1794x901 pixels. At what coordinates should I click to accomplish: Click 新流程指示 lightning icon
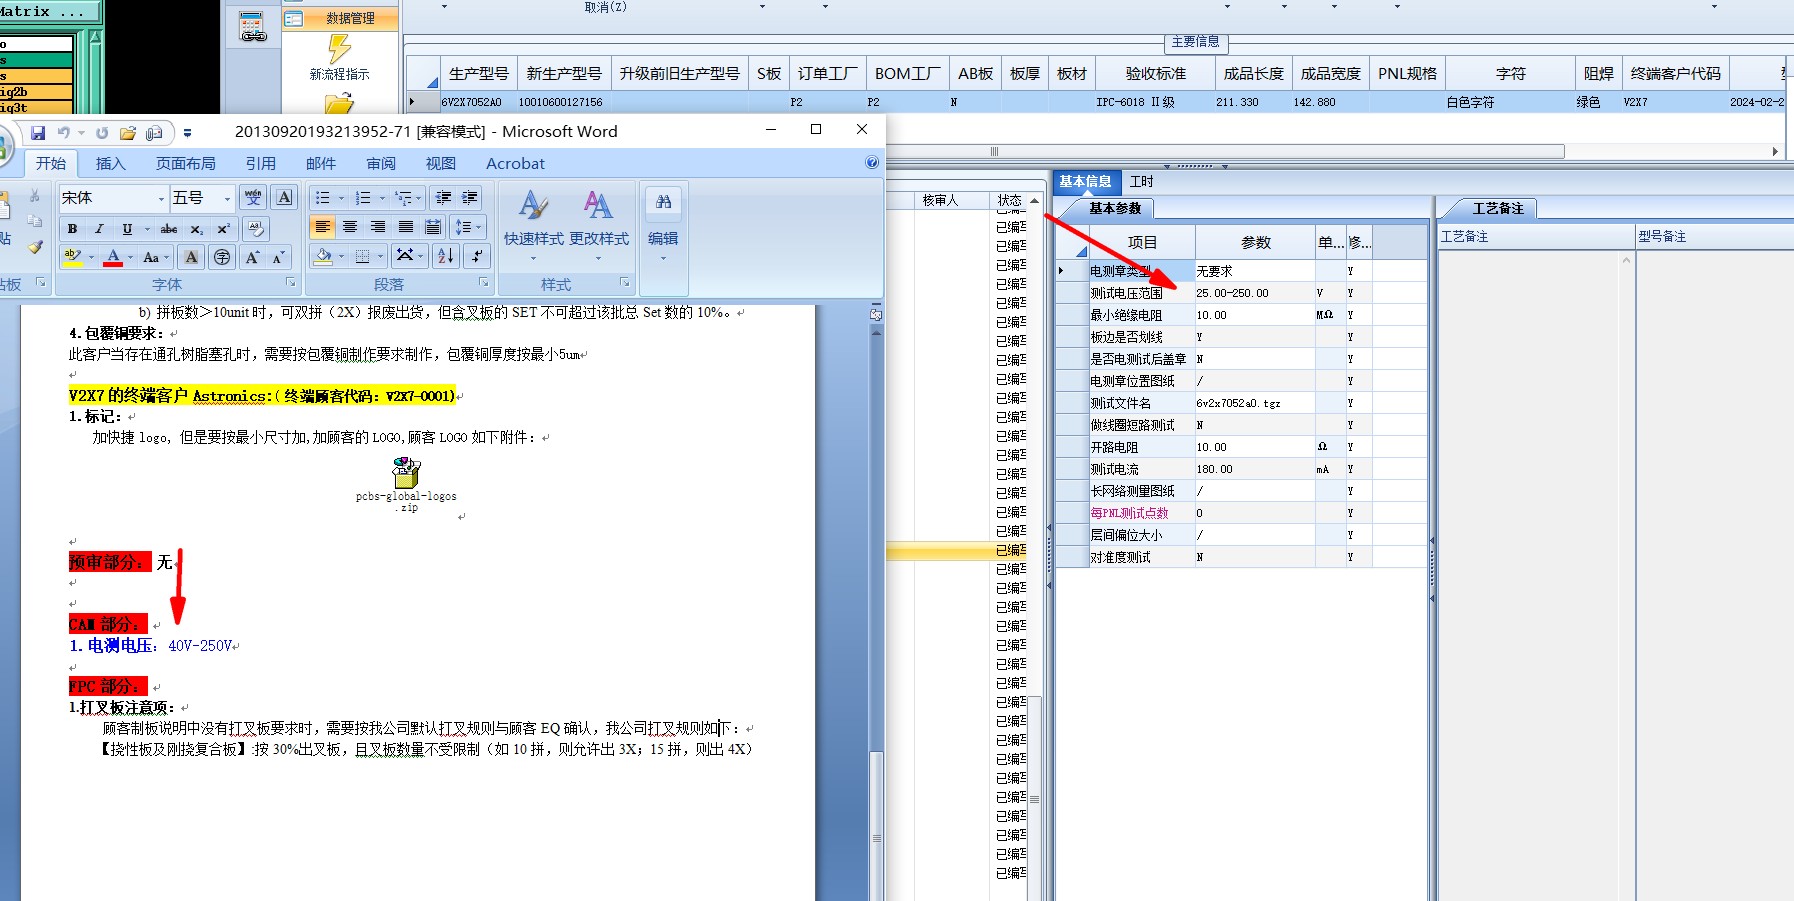tap(339, 57)
